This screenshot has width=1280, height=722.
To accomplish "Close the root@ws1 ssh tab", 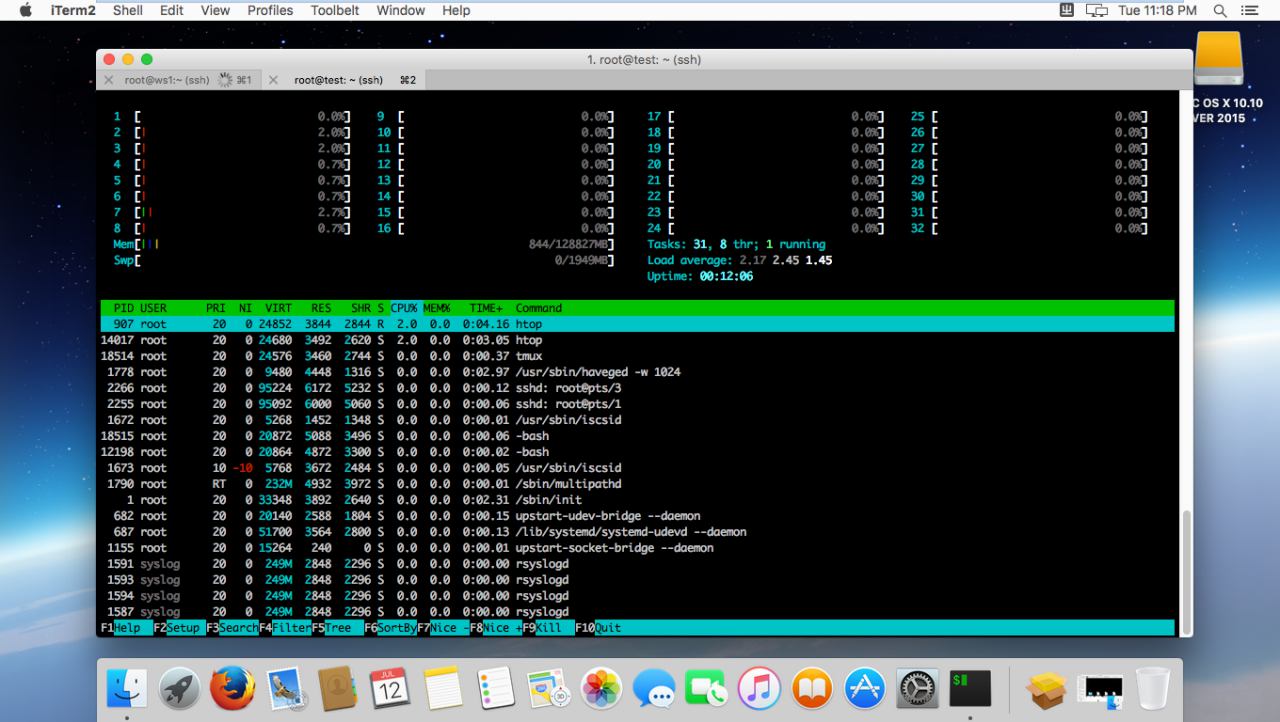I will pos(109,80).
